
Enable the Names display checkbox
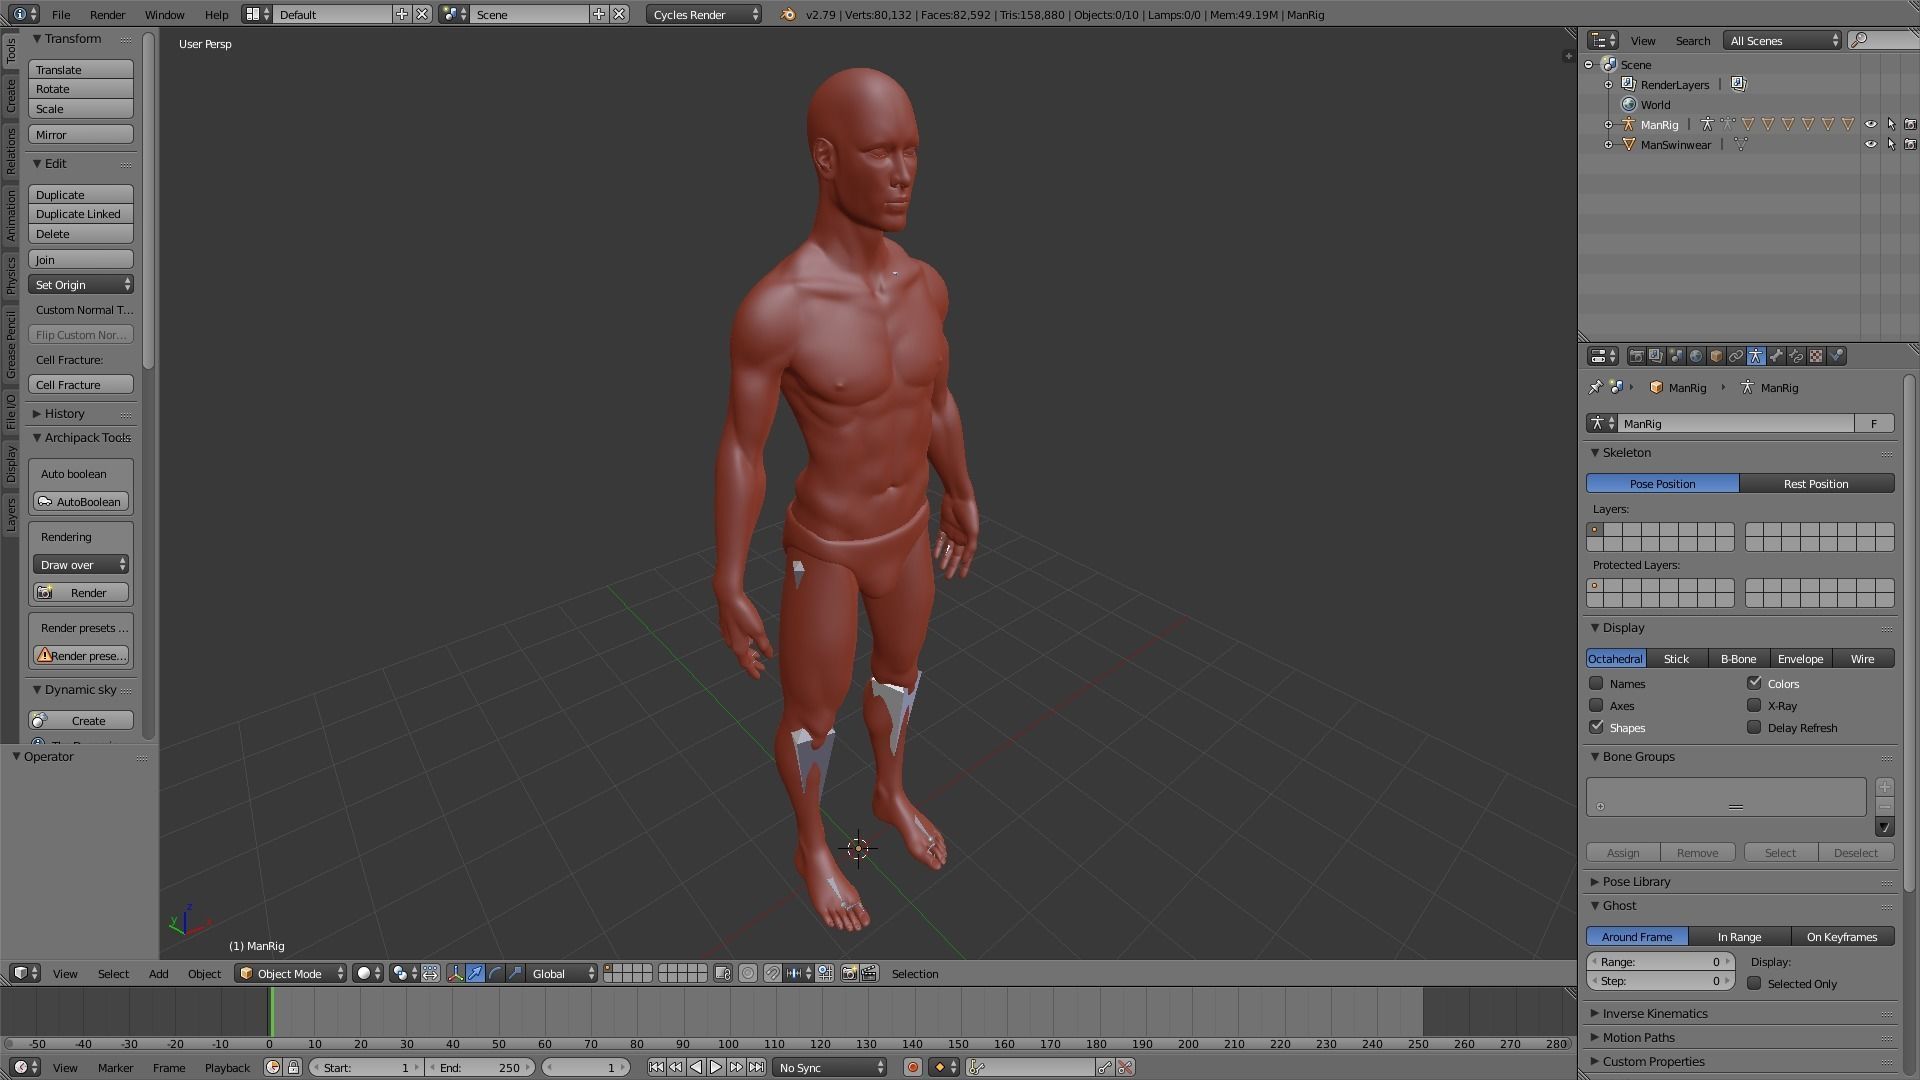(x=1597, y=684)
